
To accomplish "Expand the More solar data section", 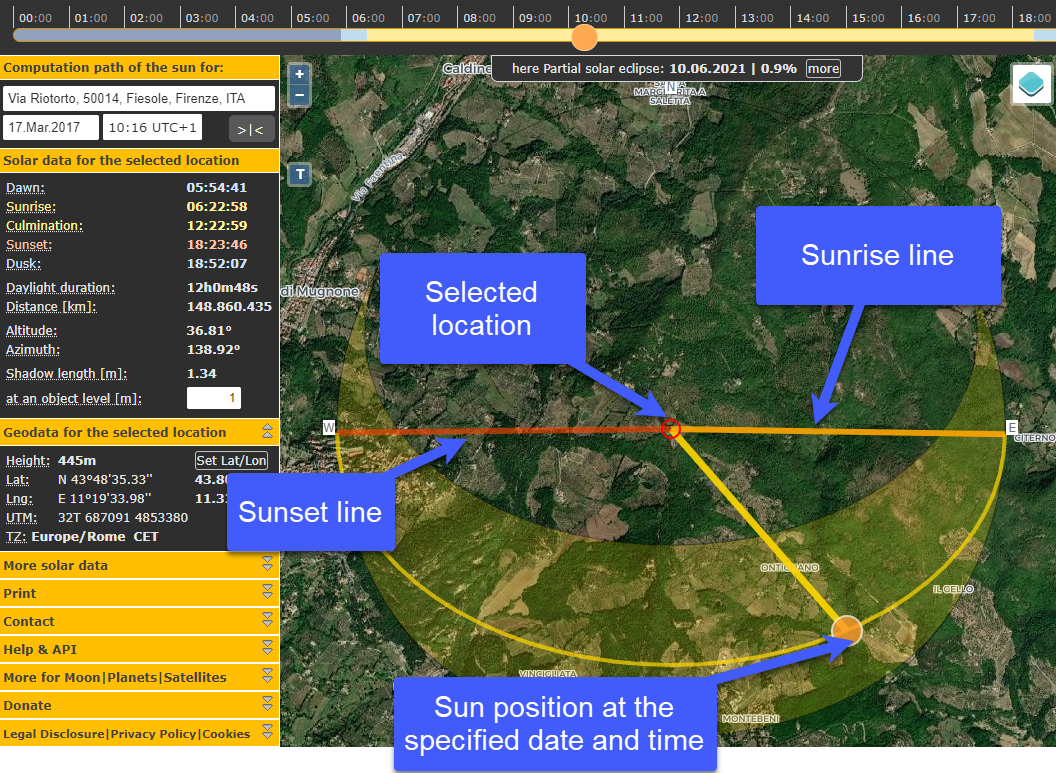I will click(x=267, y=565).
